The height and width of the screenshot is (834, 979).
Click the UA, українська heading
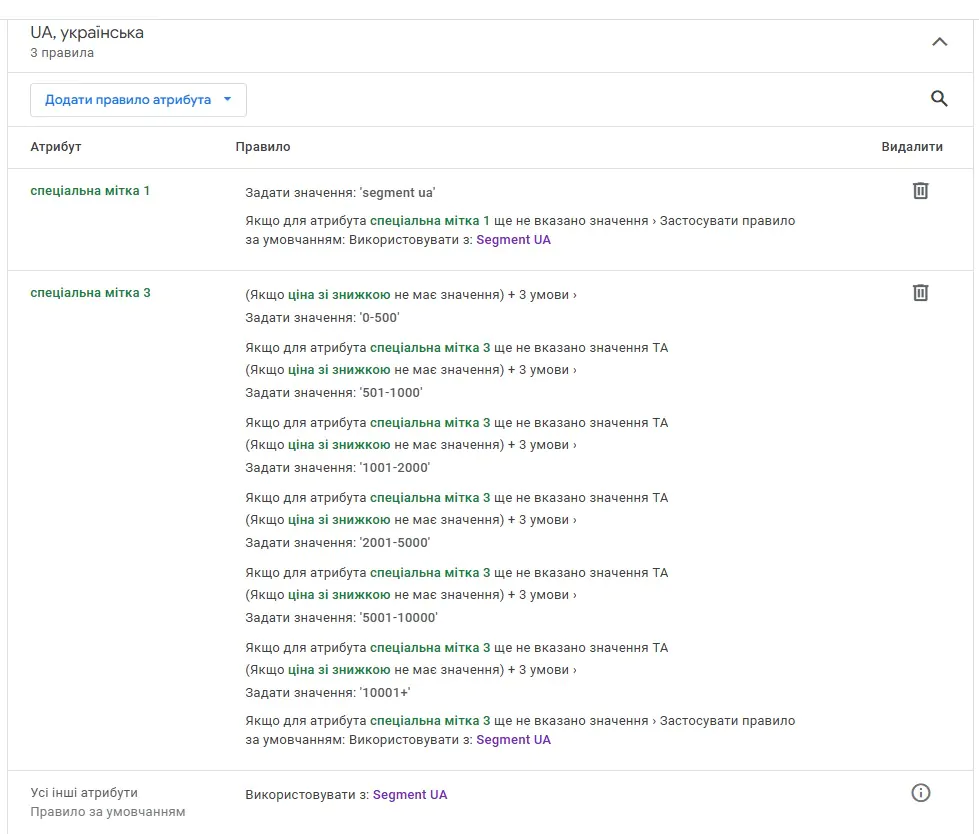87,32
